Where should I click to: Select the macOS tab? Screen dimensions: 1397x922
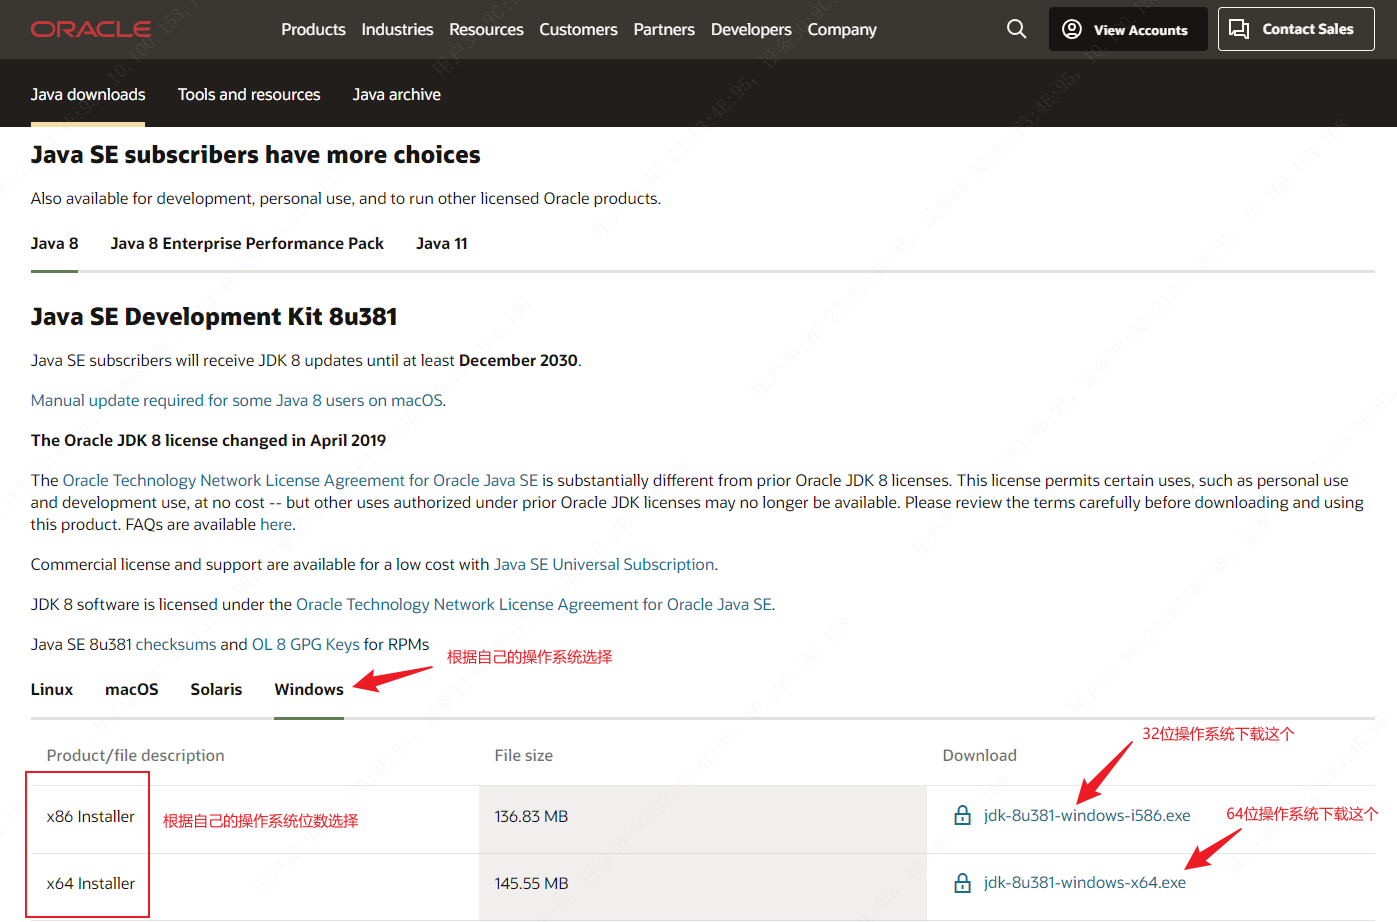[132, 689]
